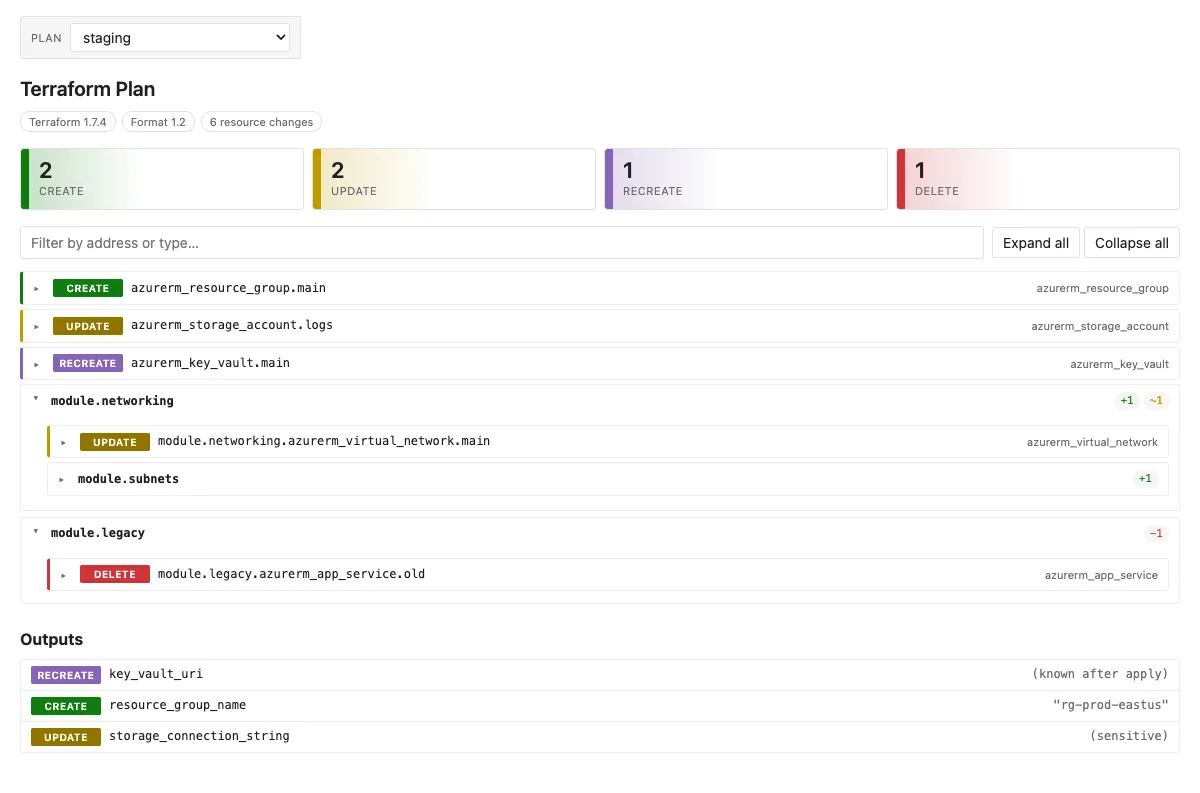
Task: Click the +1 count badge on module.networking
Action: click(x=1127, y=400)
